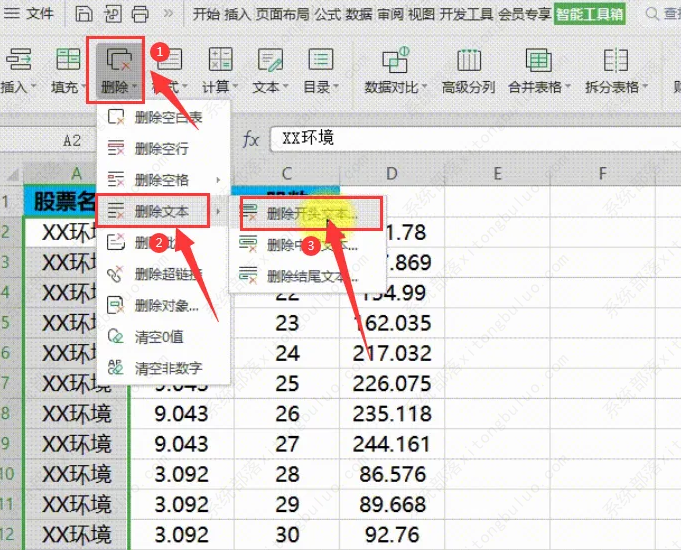Switch to the 视图 tab
The width and height of the screenshot is (681, 550).
coord(421,14)
